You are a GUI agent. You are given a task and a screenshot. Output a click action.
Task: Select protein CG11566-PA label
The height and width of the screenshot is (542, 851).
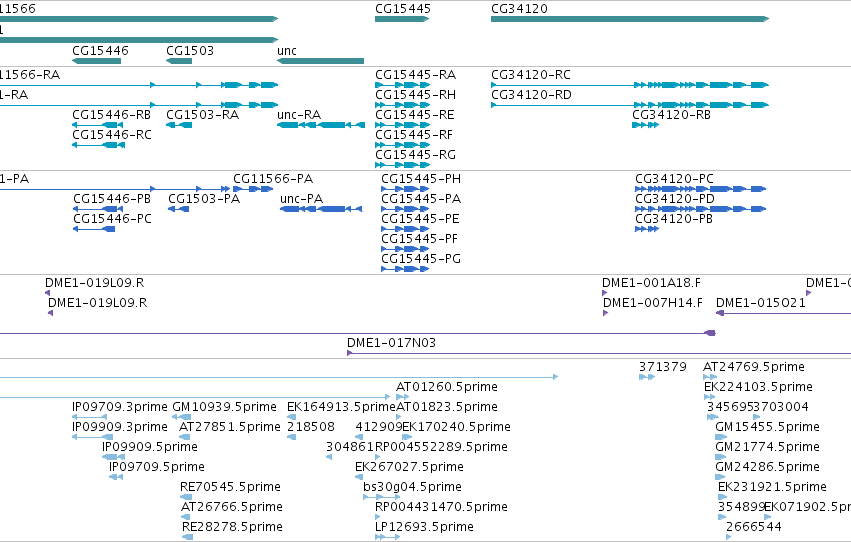tap(273, 179)
